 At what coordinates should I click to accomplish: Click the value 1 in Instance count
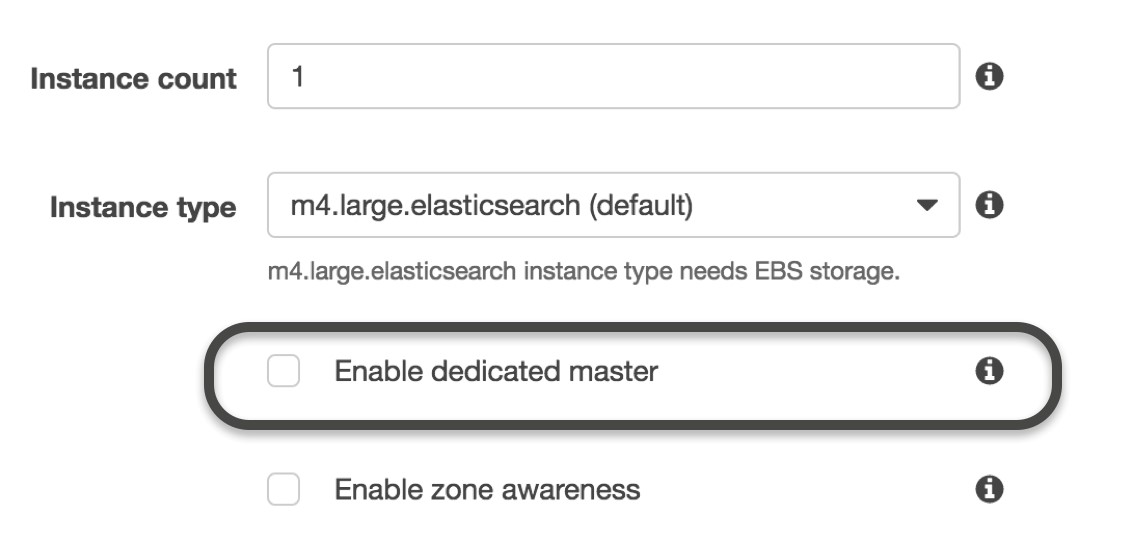coord(298,76)
